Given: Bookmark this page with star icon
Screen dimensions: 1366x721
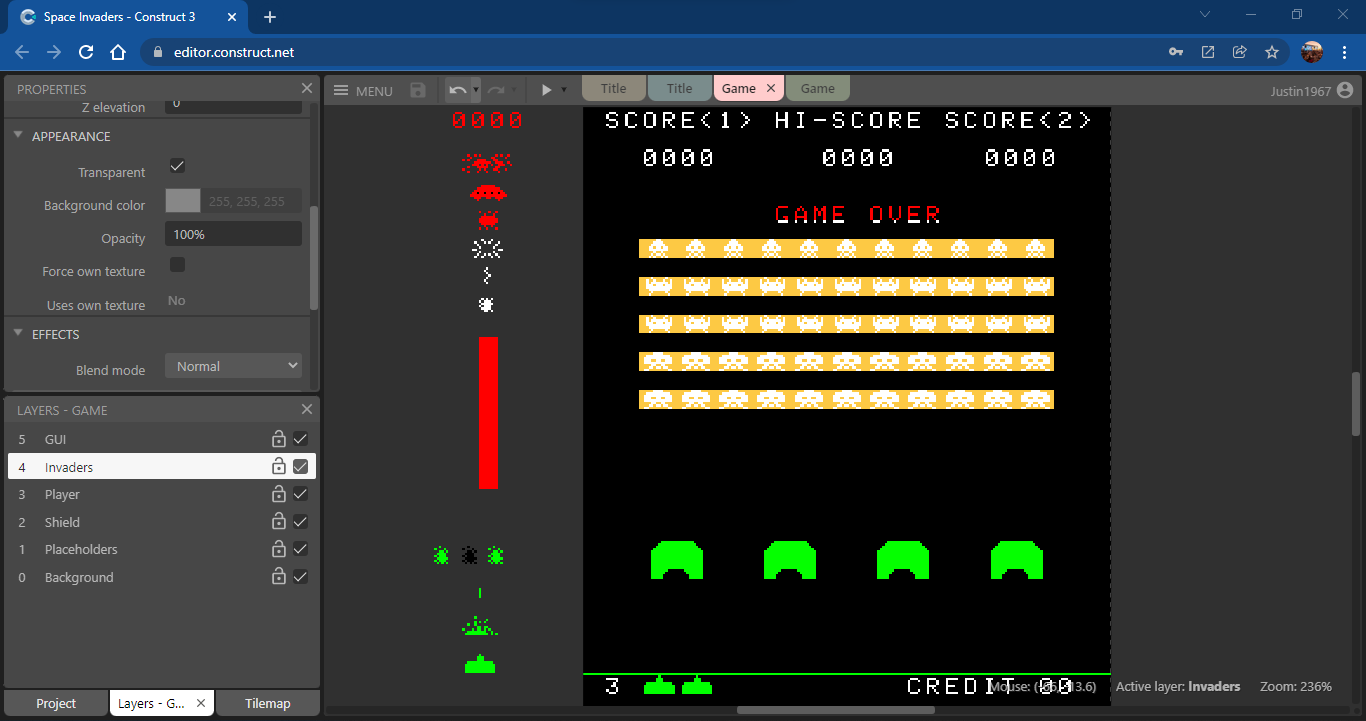Looking at the screenshot, I should [1272, 52].
